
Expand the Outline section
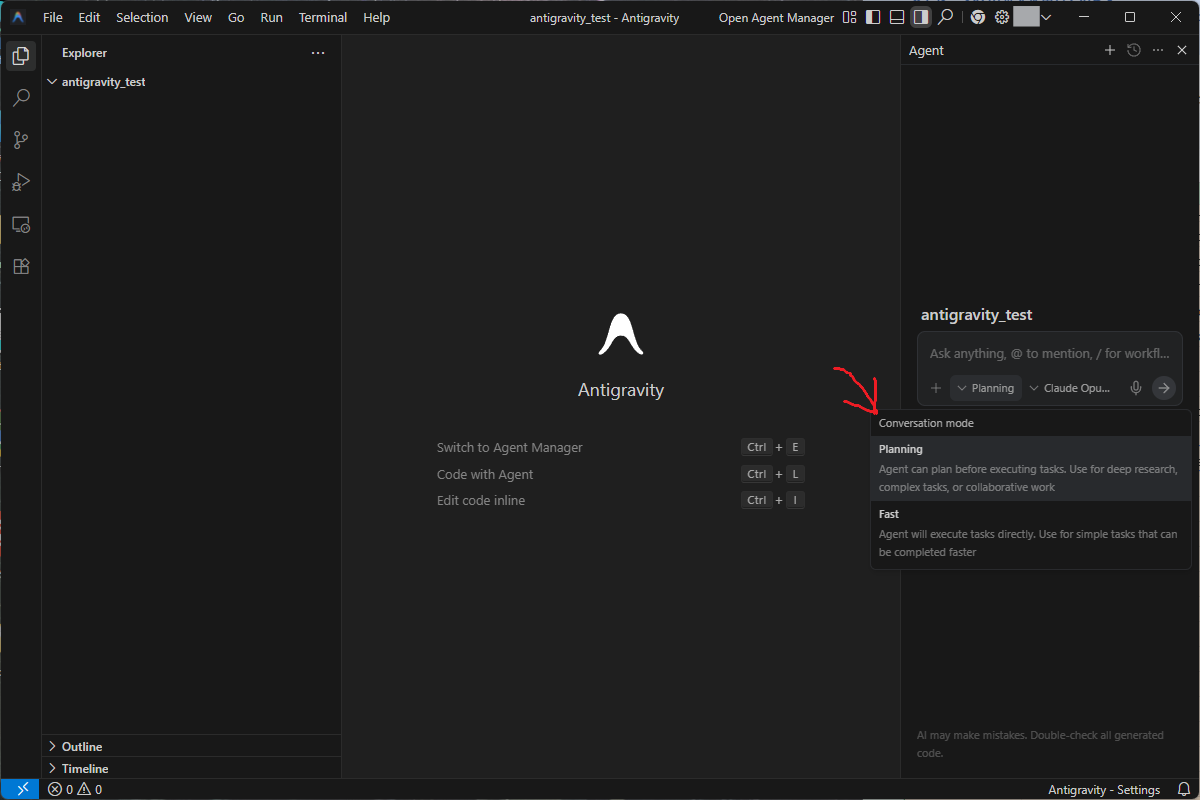tap(192, 746)
